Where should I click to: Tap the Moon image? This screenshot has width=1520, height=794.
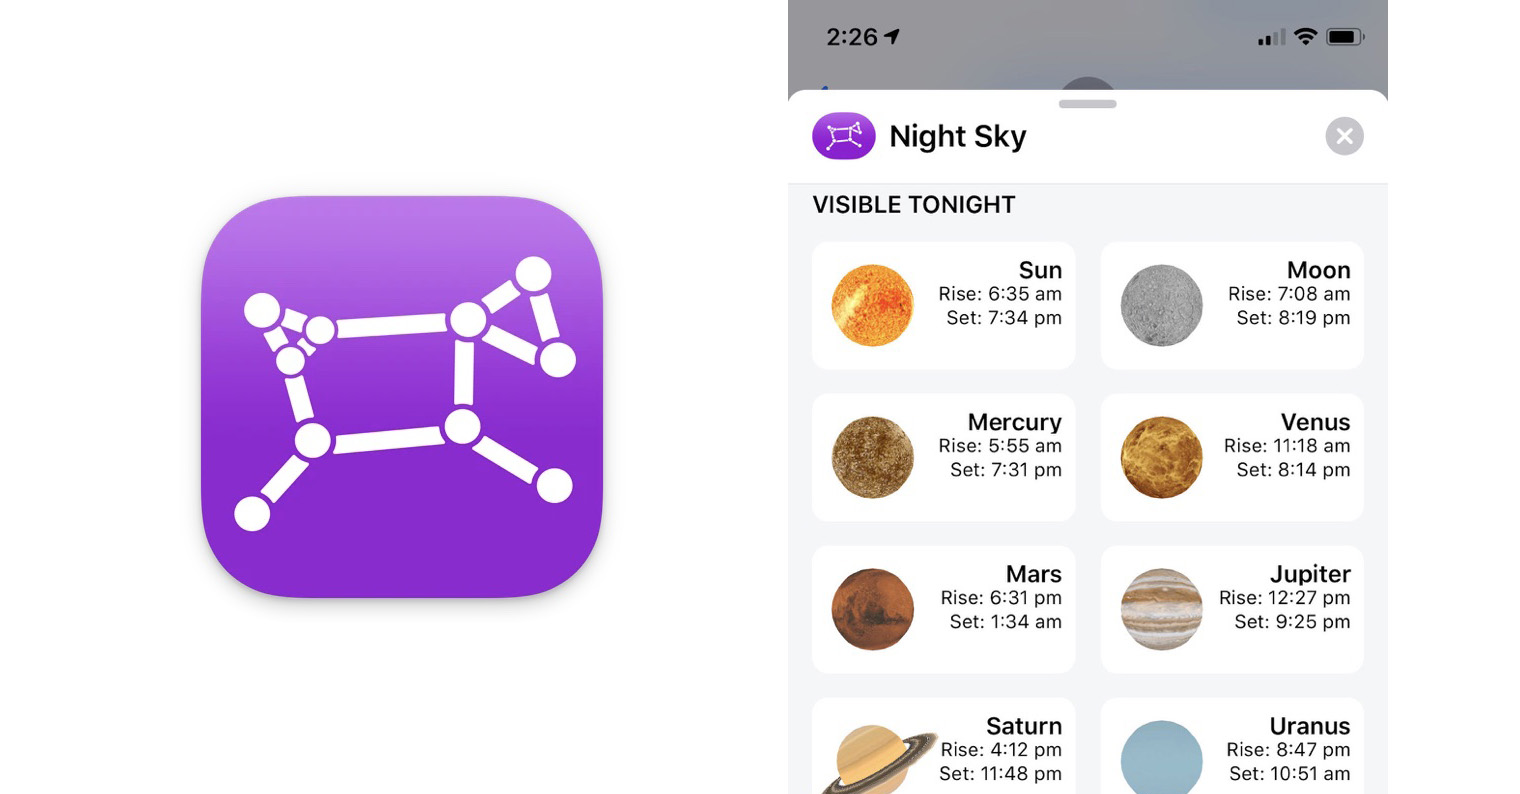coord(1161,305)
